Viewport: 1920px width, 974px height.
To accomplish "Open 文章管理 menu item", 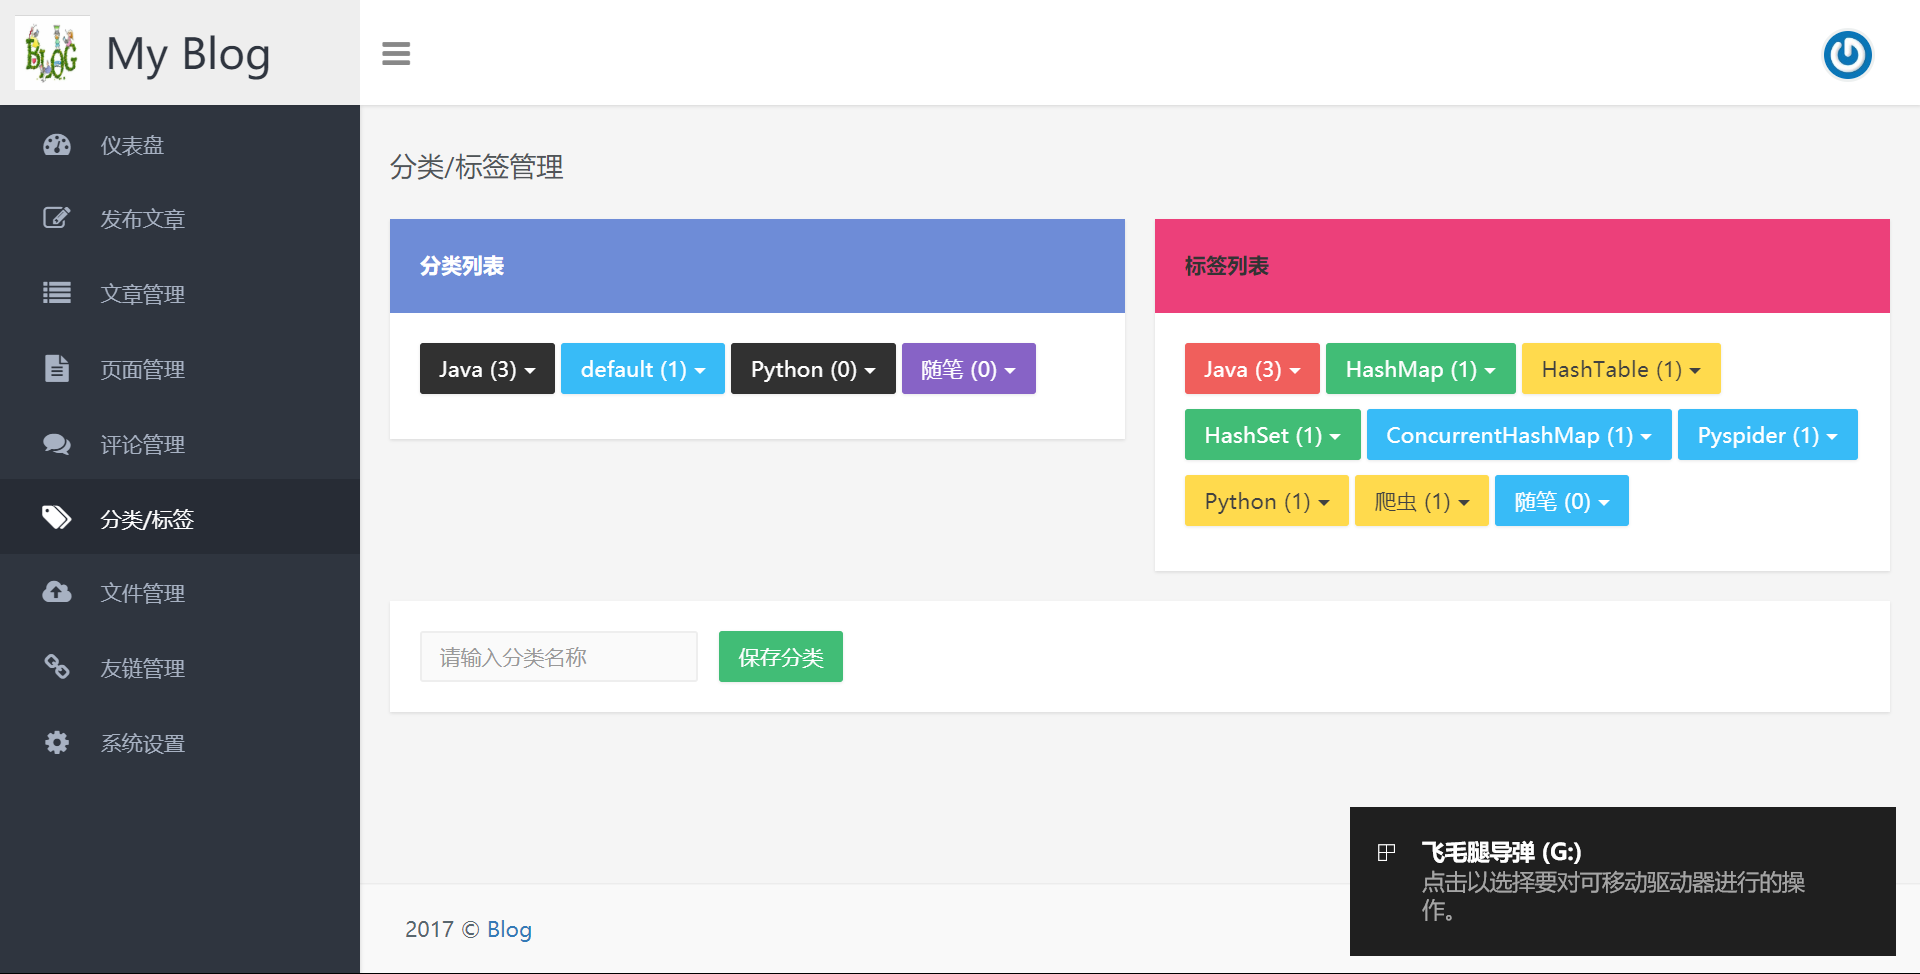I will pos(180,294).
